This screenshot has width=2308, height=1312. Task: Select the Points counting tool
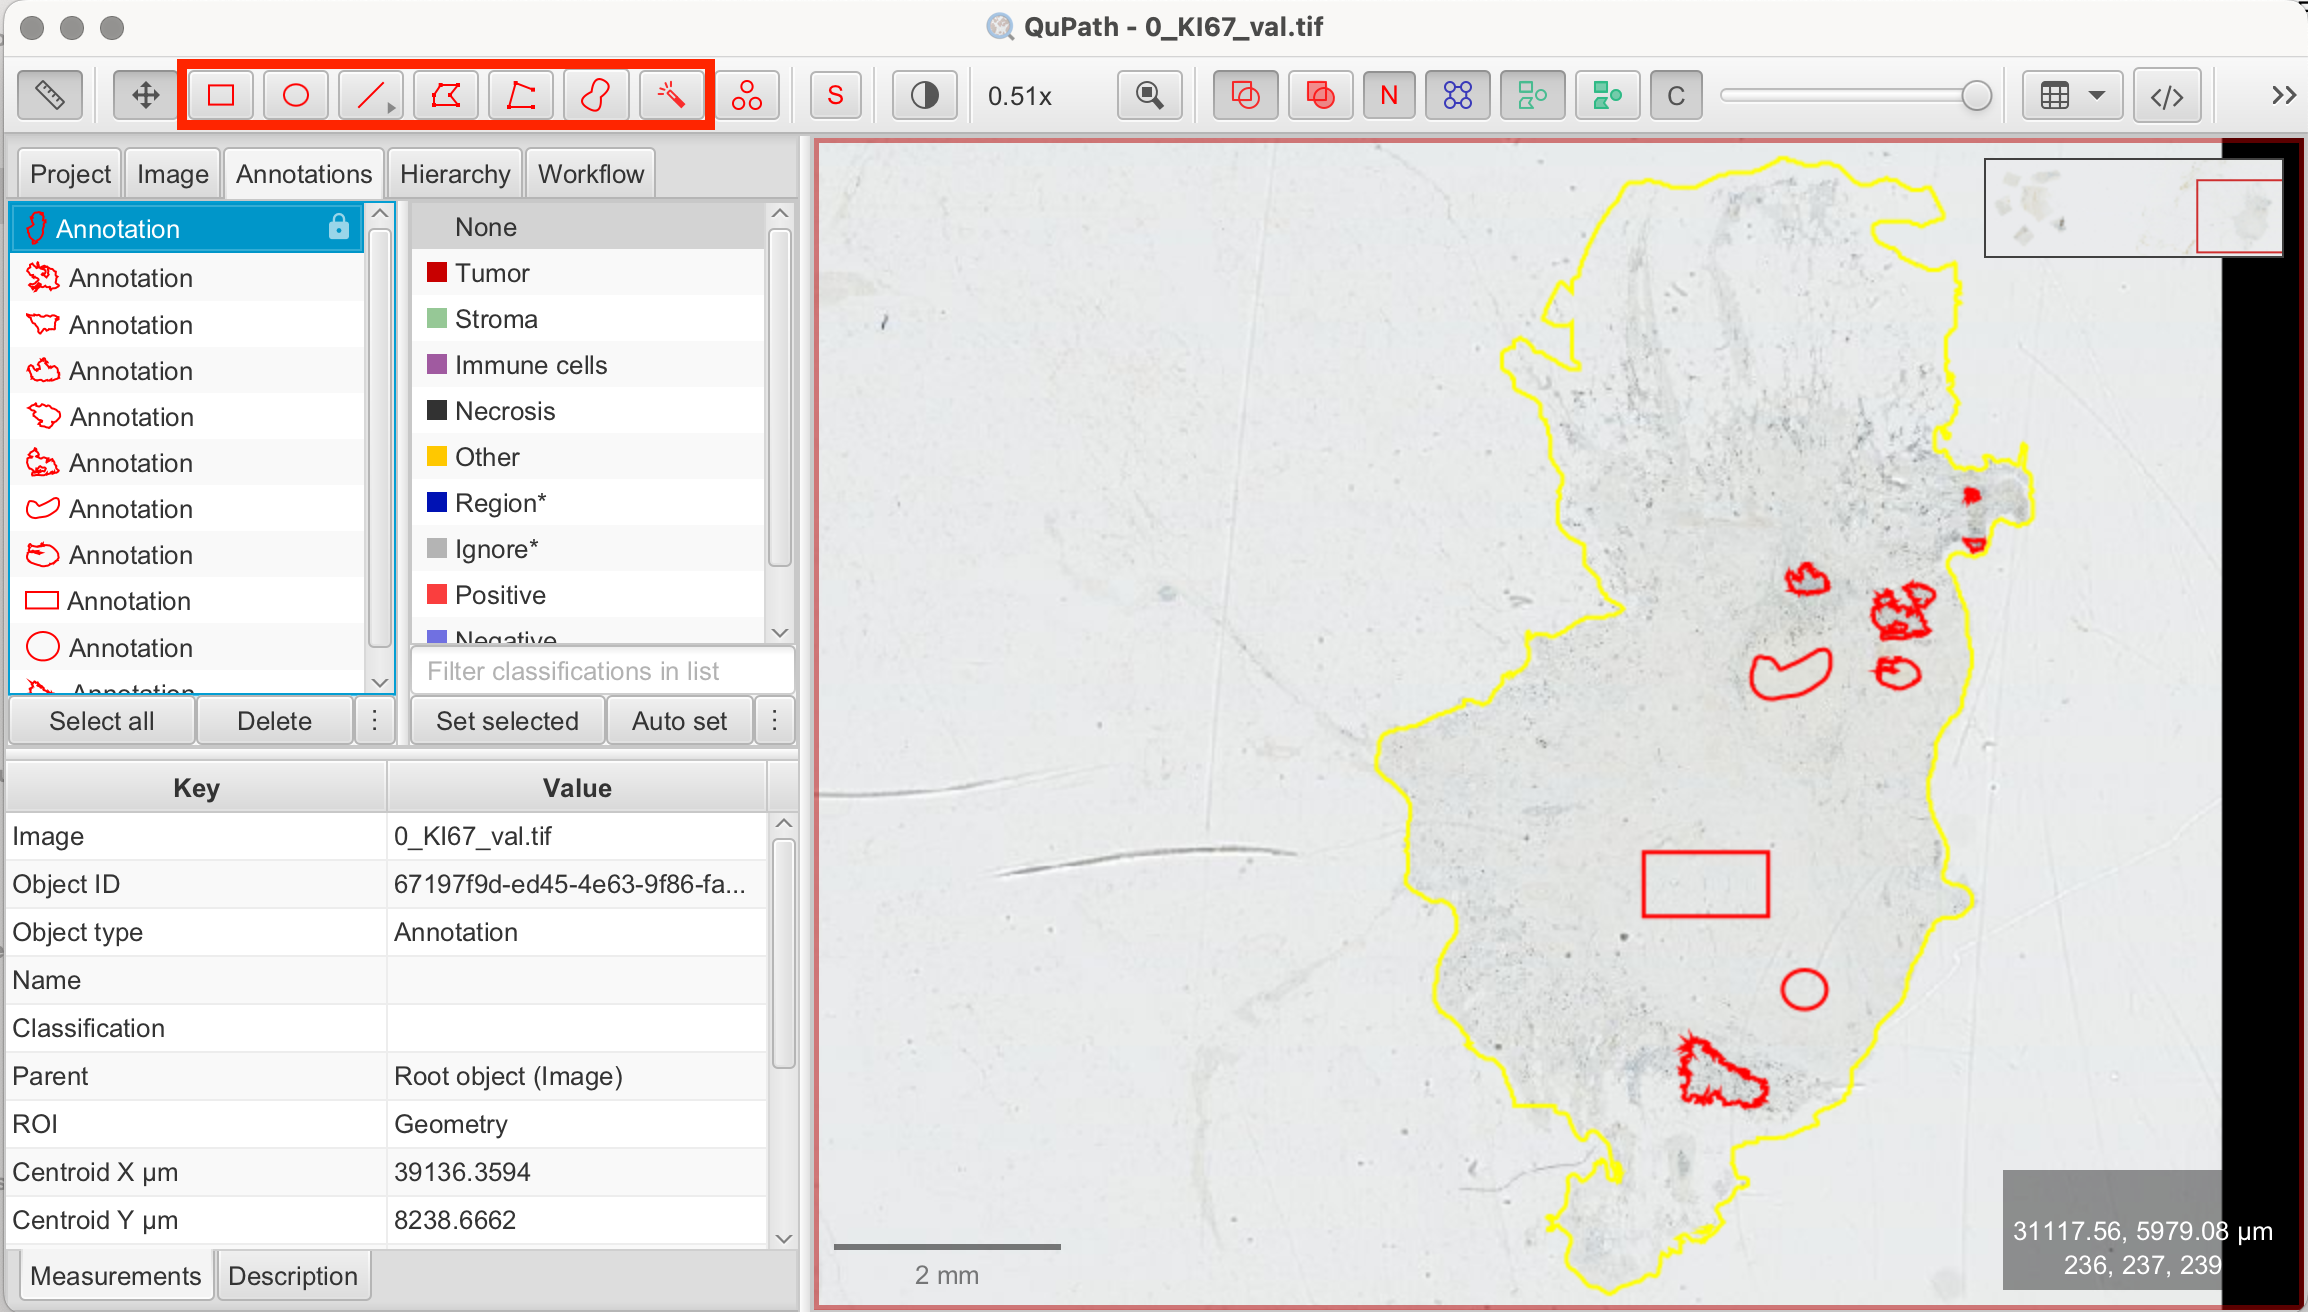click(x=746, y=96)
